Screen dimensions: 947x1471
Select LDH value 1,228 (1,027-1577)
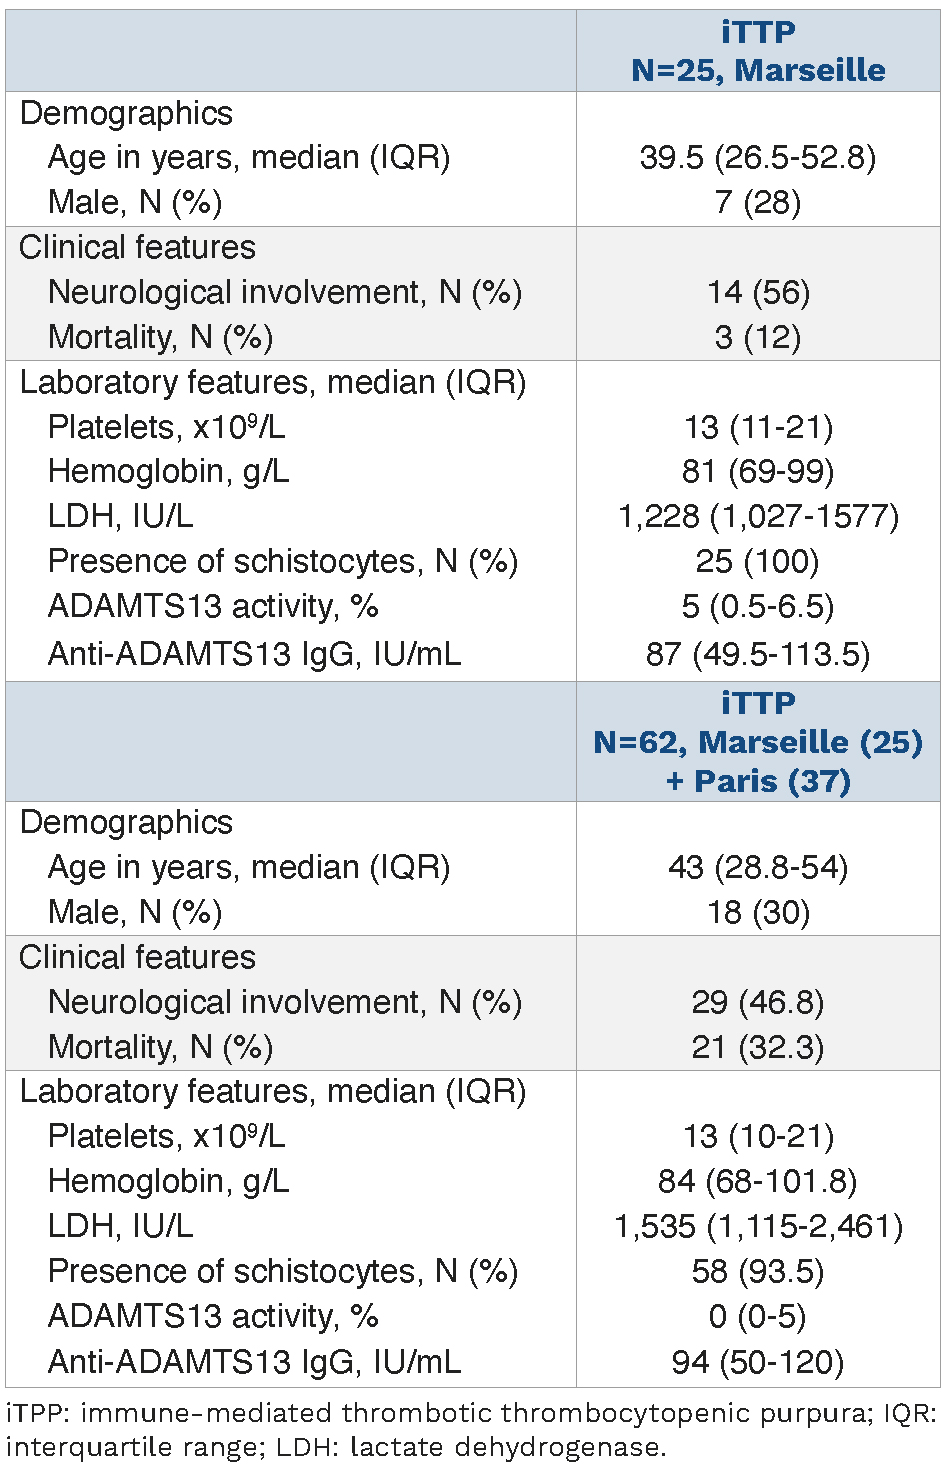758,516
